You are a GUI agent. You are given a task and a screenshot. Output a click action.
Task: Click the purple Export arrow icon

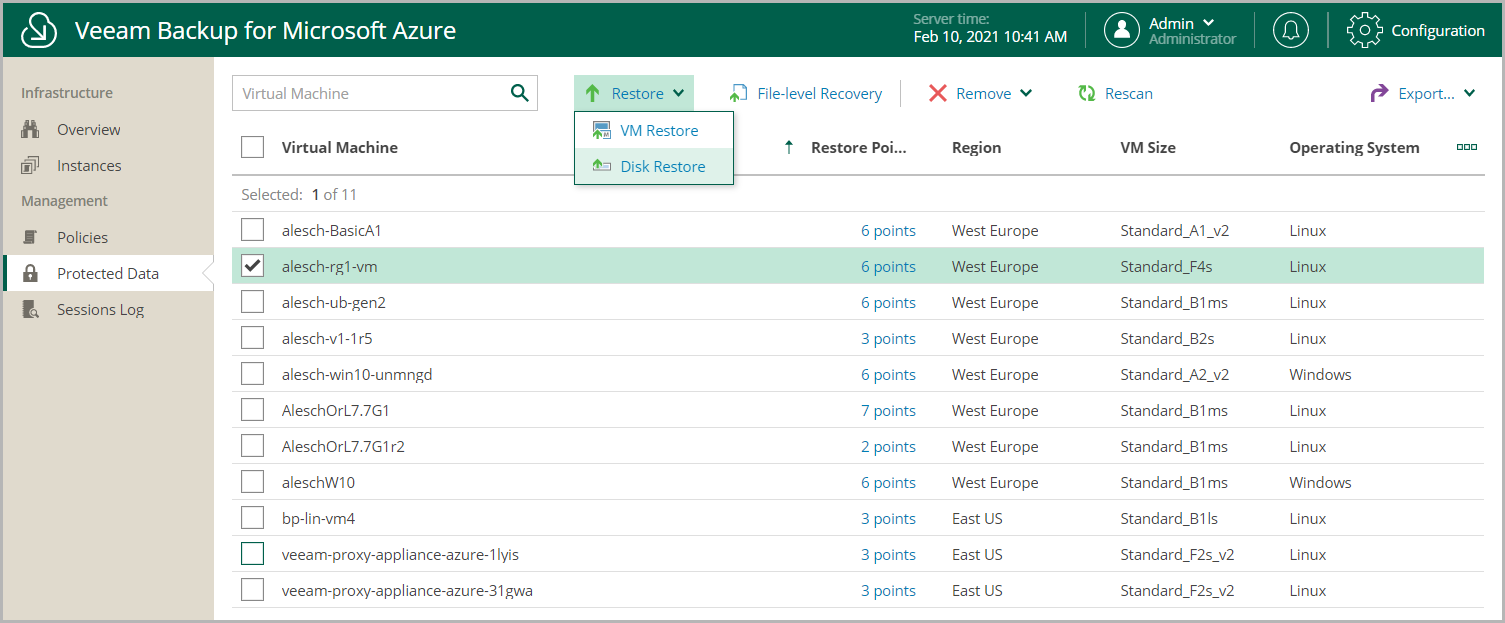click(x=1379, y=93)
